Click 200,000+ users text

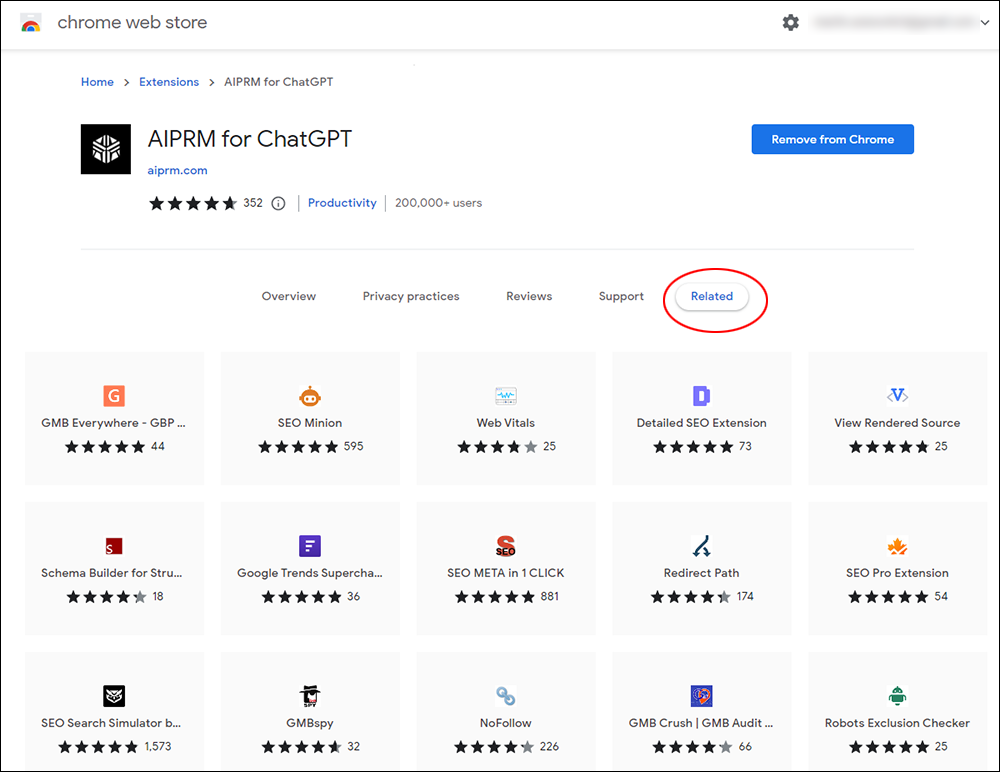(x=438, y=203)
